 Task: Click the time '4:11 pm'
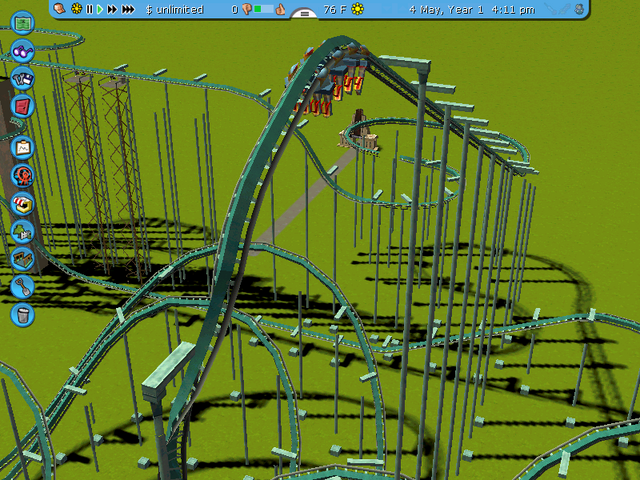pos(513,9)
